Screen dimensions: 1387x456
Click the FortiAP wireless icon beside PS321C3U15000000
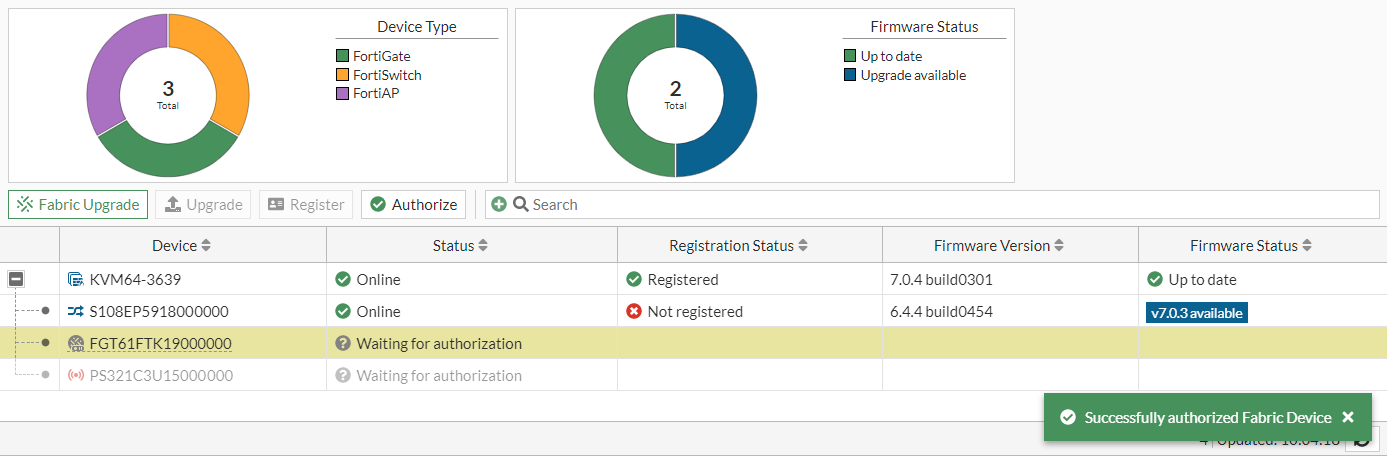(76, 376)
